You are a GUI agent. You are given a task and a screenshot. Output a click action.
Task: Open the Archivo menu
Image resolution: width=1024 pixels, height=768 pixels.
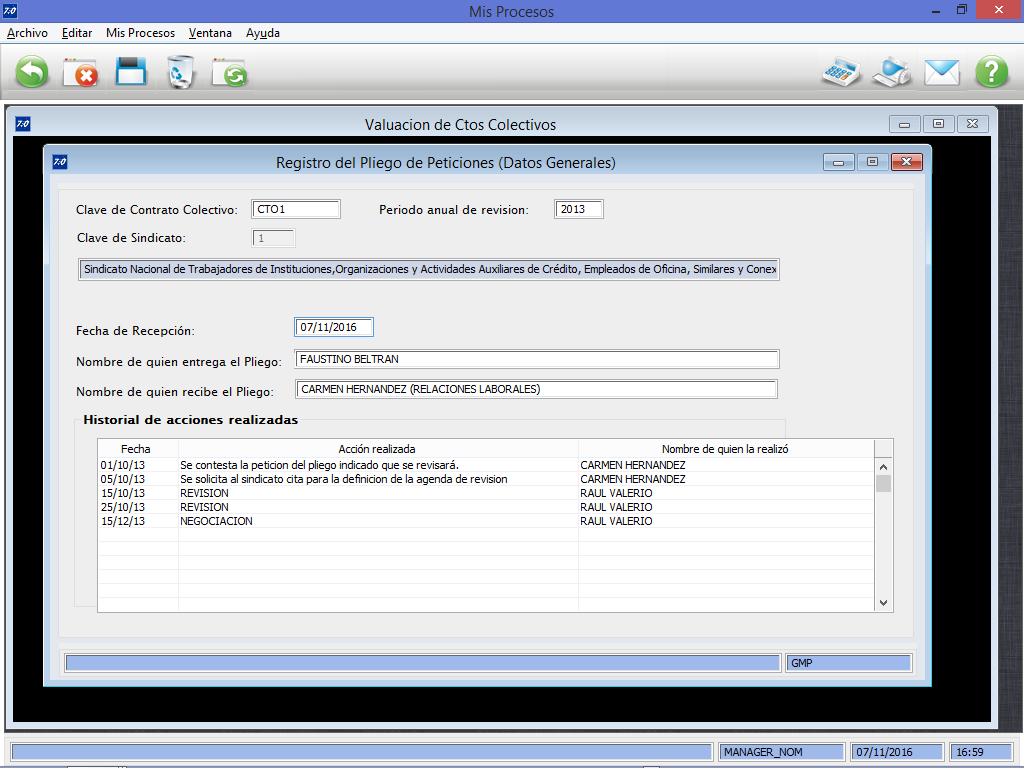point(27,33)
